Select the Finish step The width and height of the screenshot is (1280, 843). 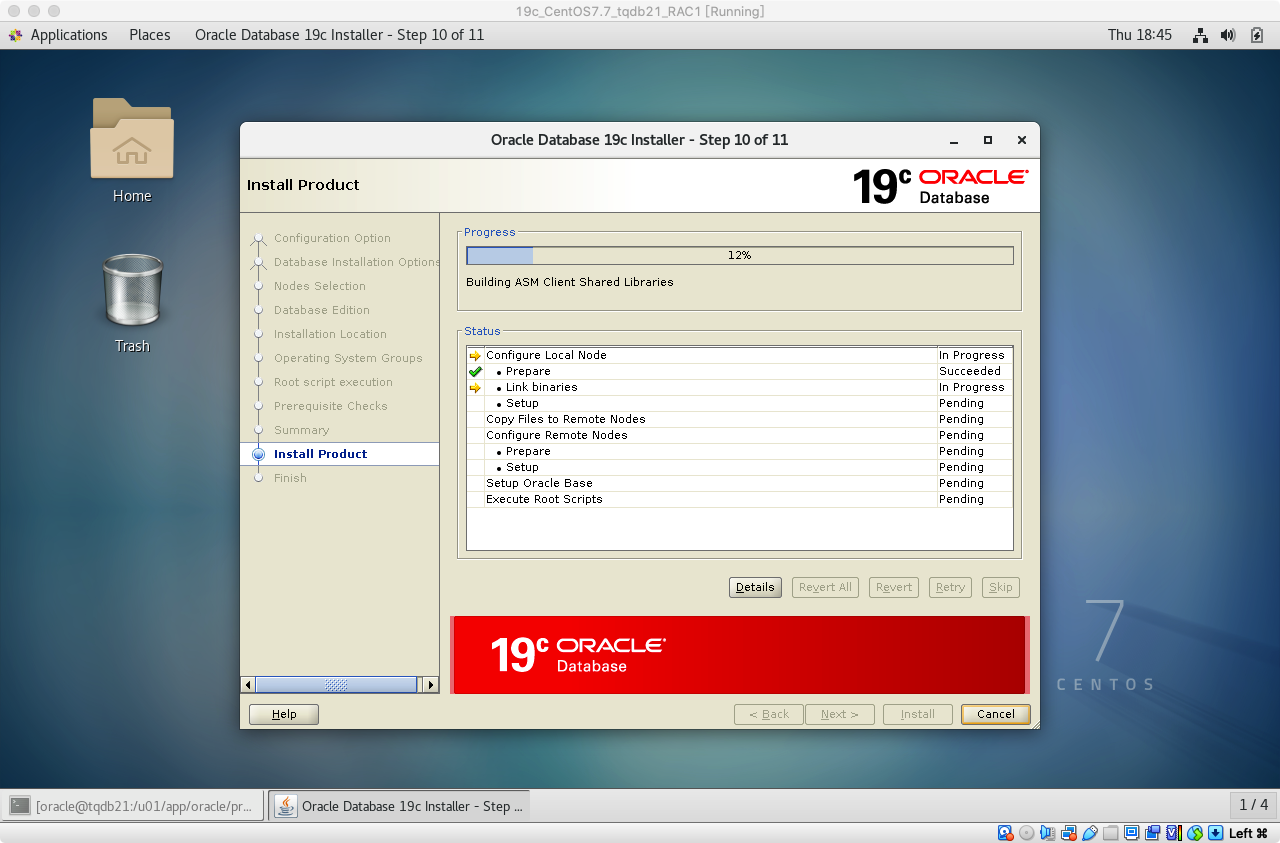(290, 478)
